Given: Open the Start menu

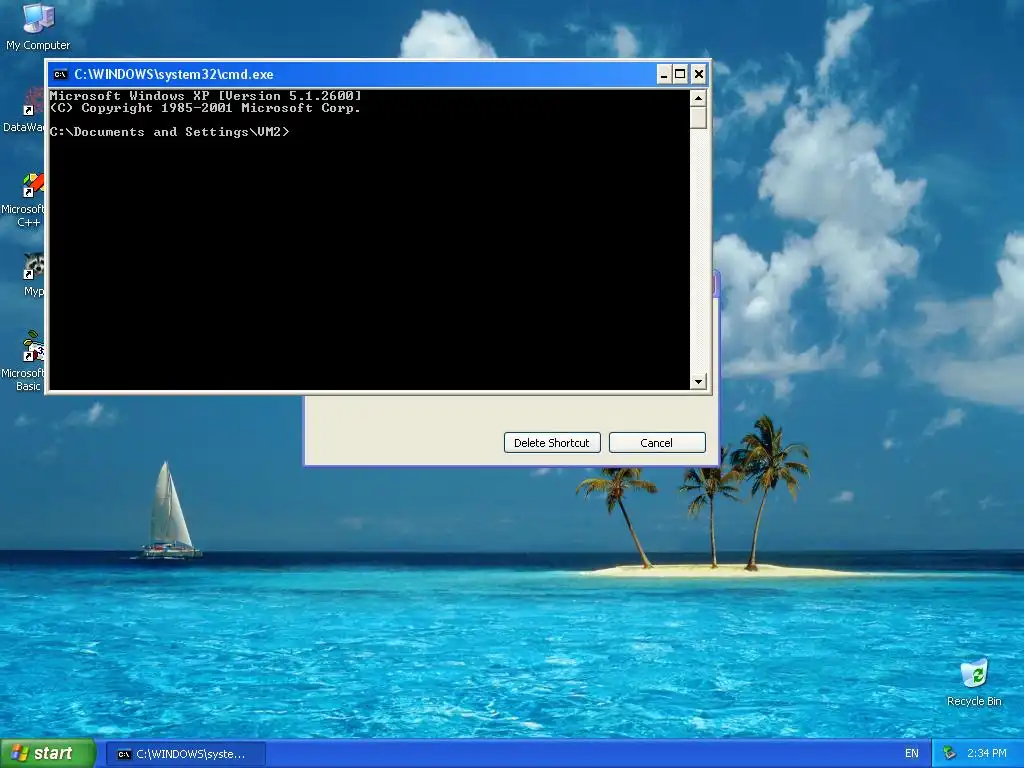Looking at the screenshot, I should [x=48, y=754].
